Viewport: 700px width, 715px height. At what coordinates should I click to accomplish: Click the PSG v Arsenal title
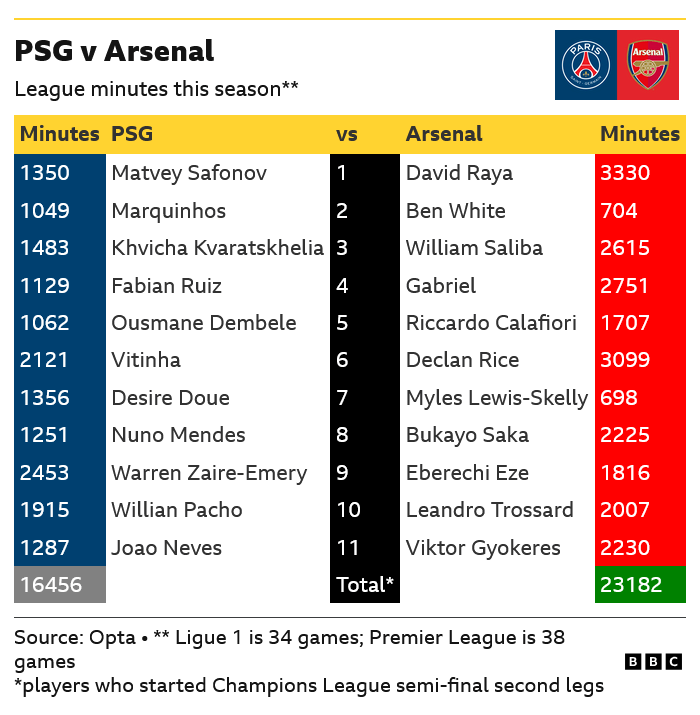tap(114, 51)
